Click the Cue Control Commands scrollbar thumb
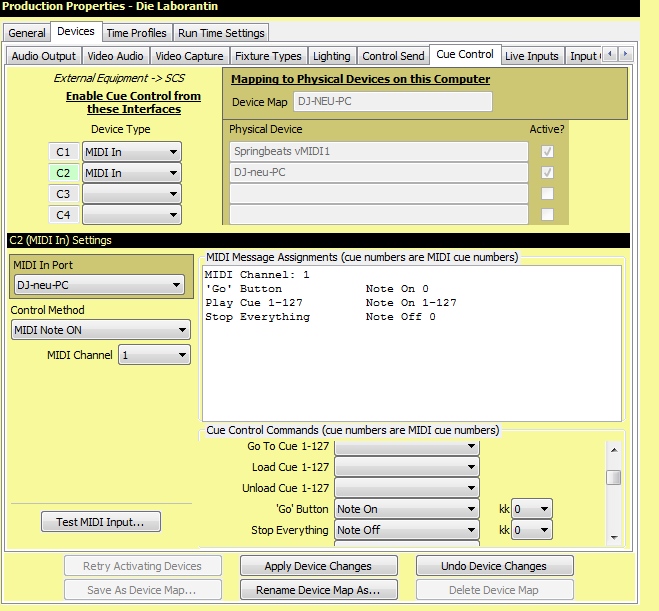 tap(613, 477)
